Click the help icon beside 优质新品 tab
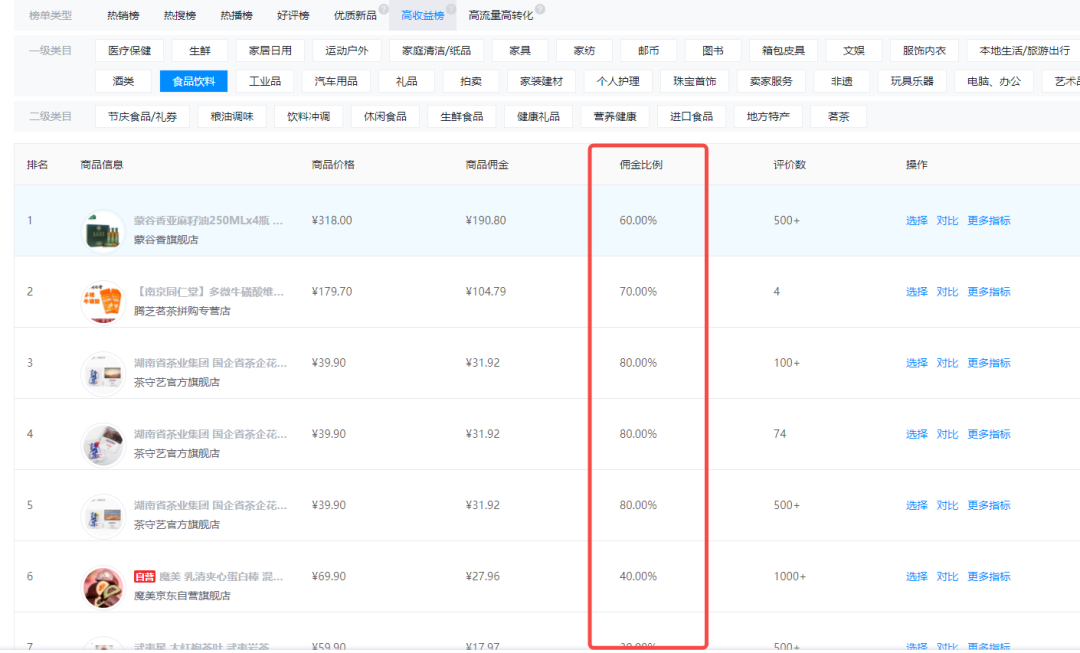This screenshot has height=653, width=1080. tap(383, 9)
